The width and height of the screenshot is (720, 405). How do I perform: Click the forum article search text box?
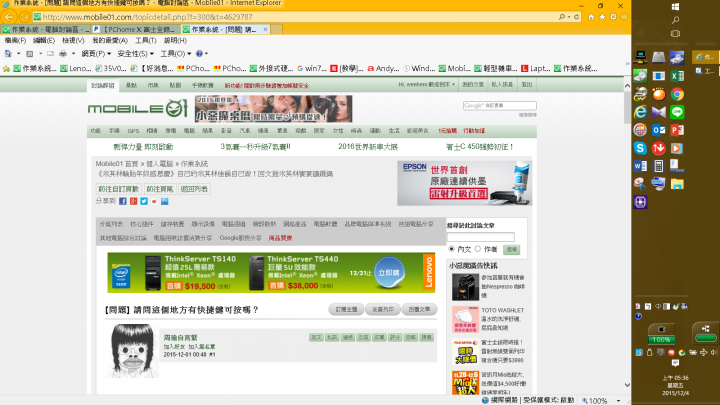point(480,236)
